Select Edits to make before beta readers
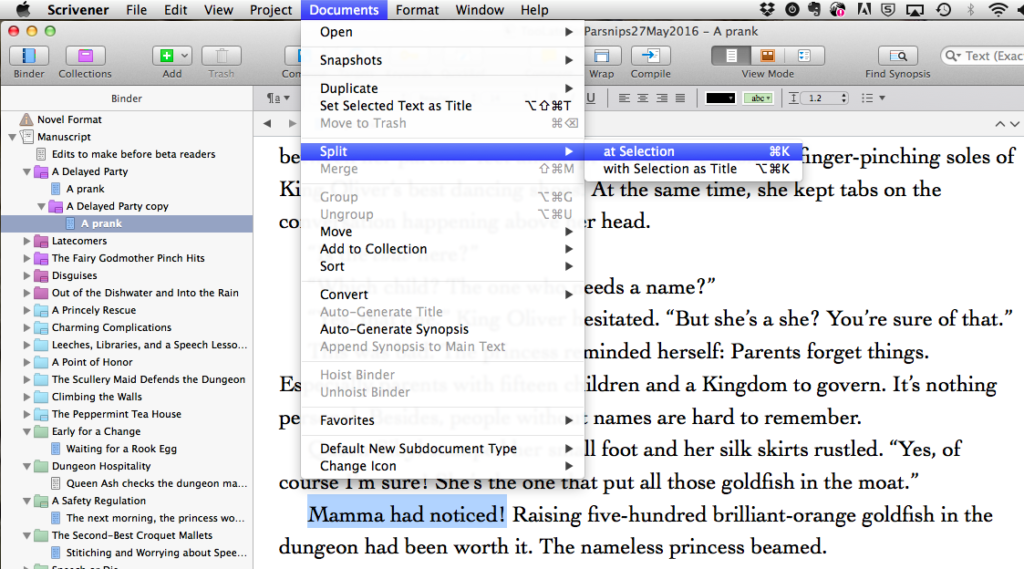 tap(133, 154)
